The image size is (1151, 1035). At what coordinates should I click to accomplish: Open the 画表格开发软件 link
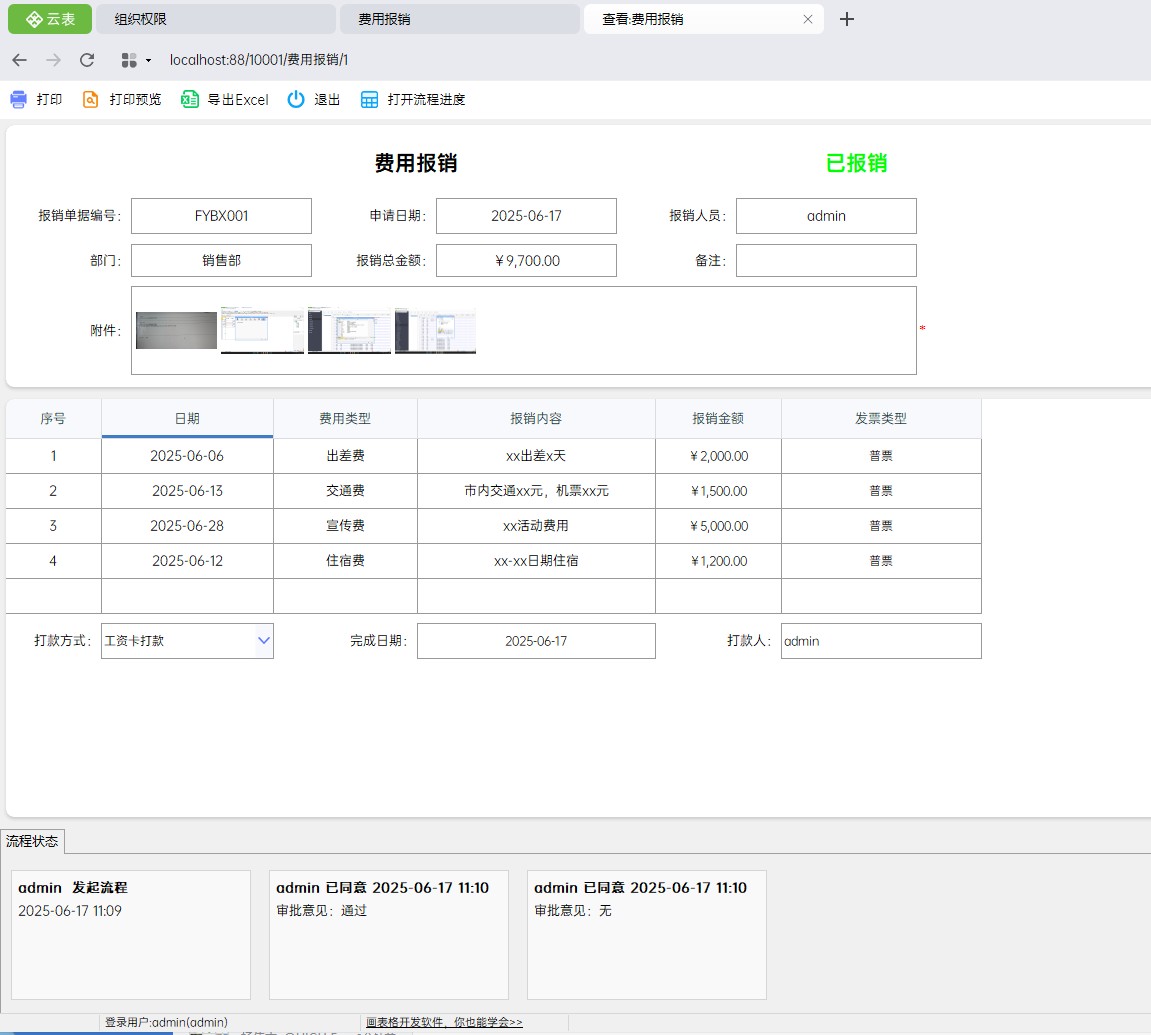click(444, 1022)
